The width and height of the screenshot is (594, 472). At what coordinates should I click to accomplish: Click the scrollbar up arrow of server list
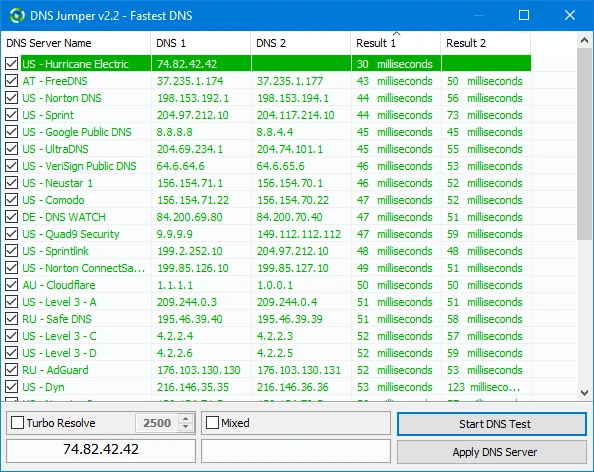[584, 40]
